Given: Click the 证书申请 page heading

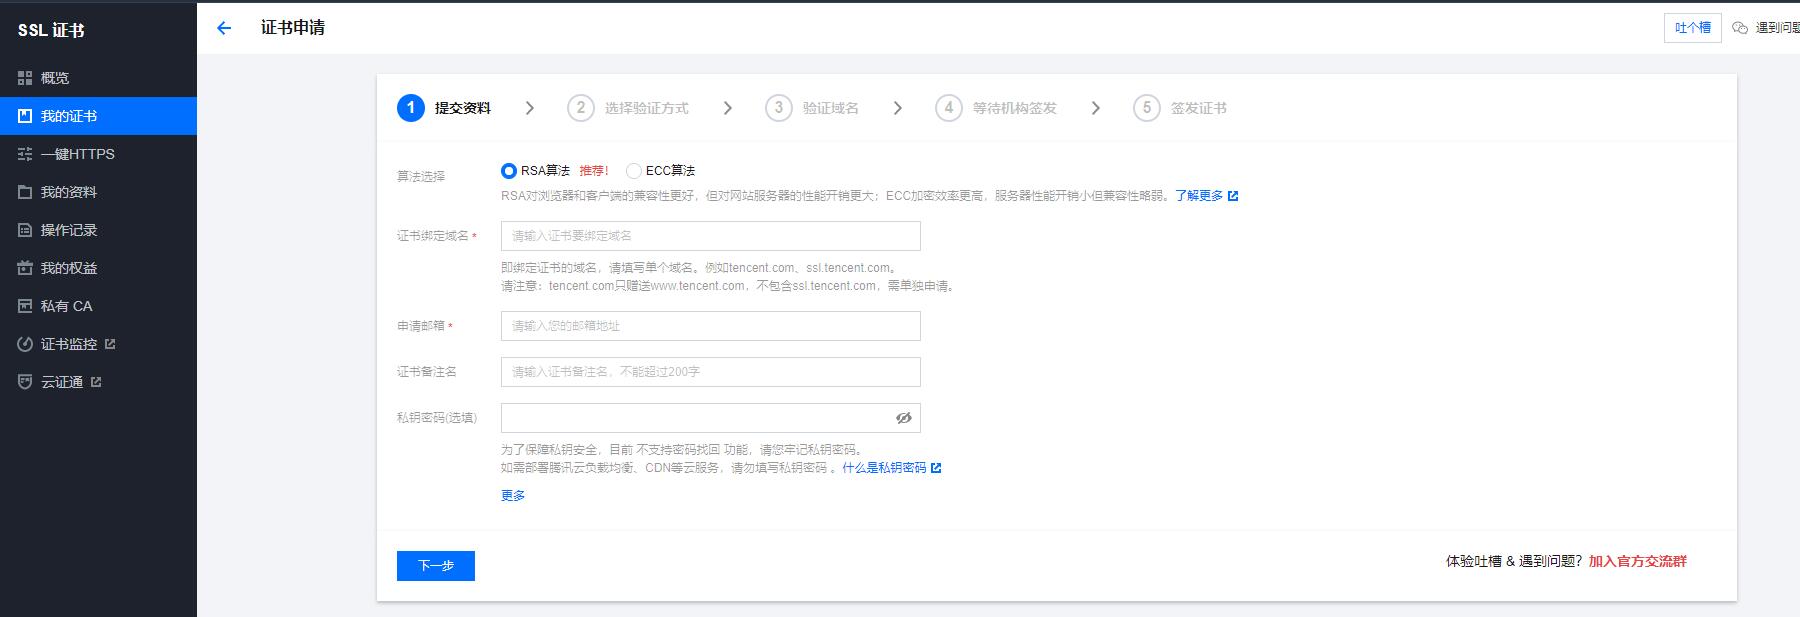Looking at the screenshot, I should tap(293, 28).
